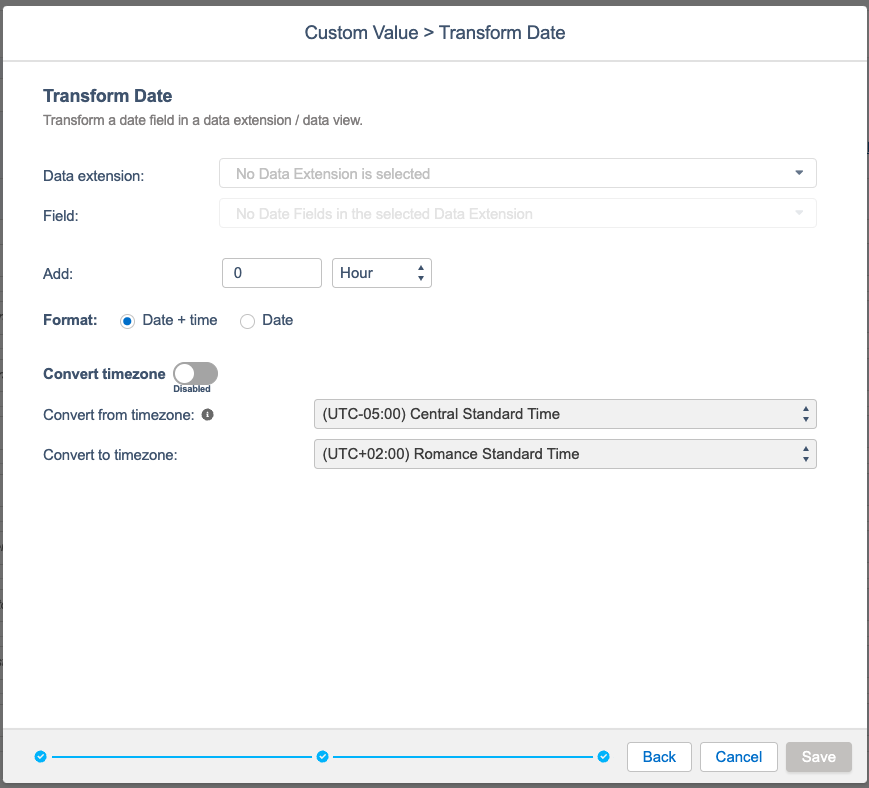Viewport: 869px width, 788px height.
Task: Open the Field dropdown
Action: tap(517, 212)
